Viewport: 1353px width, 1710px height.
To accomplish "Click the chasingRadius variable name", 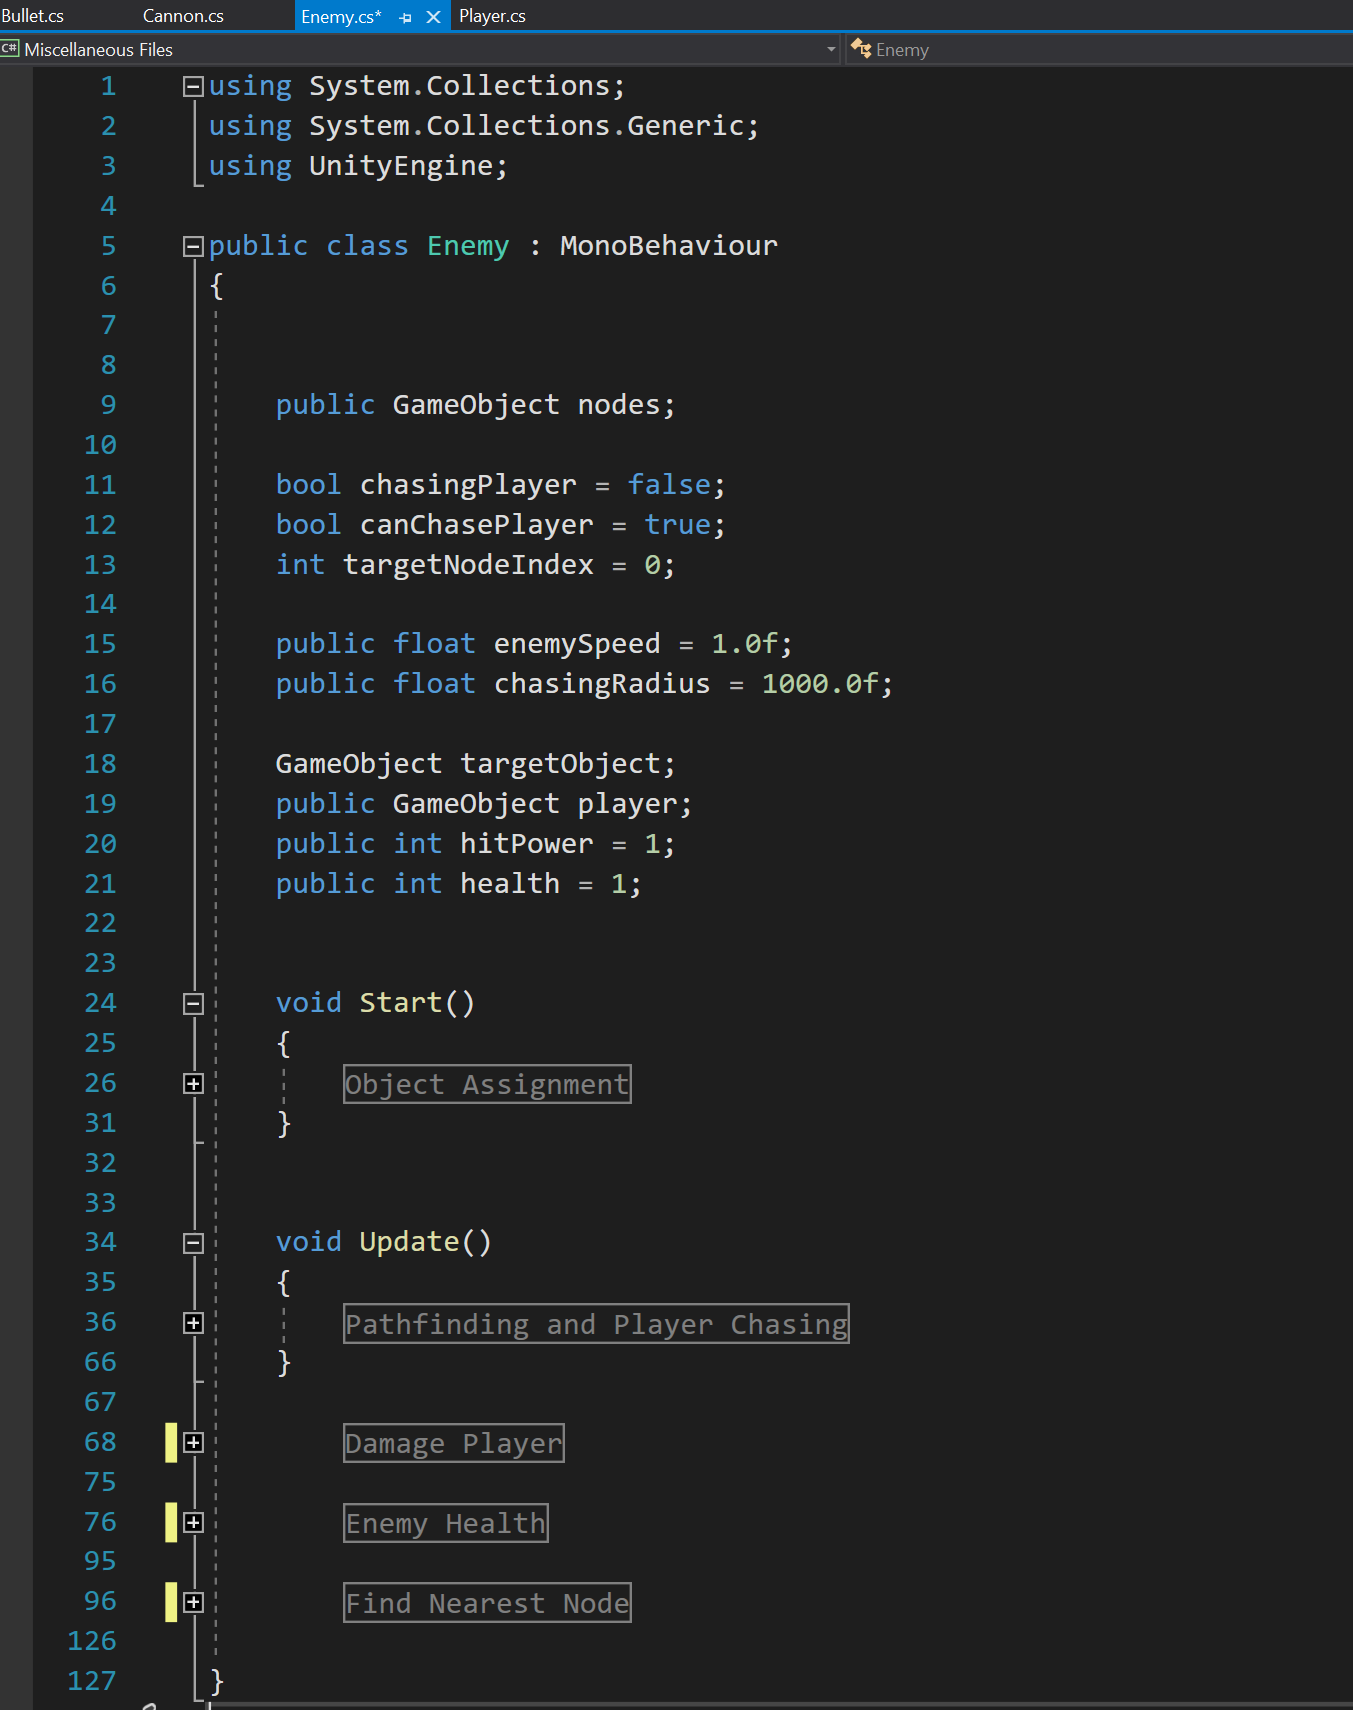I will [602, 684].
